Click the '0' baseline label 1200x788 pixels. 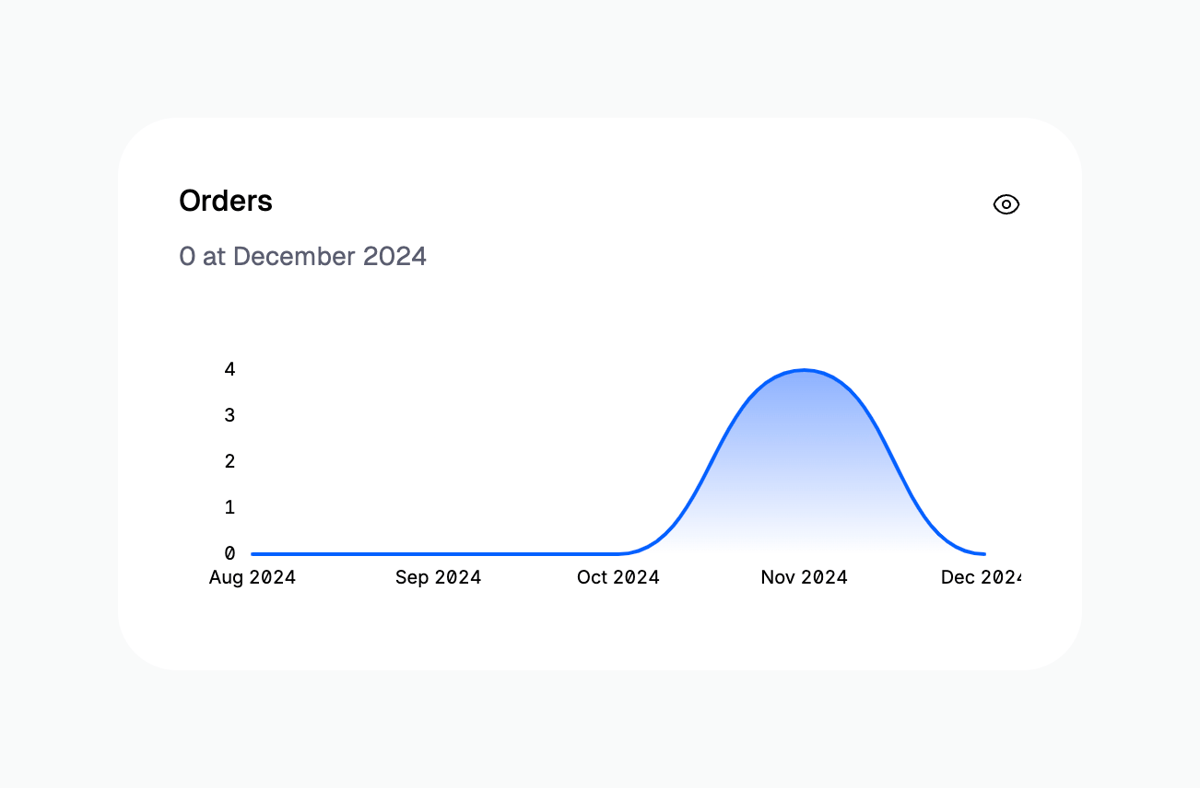(229, 551)
